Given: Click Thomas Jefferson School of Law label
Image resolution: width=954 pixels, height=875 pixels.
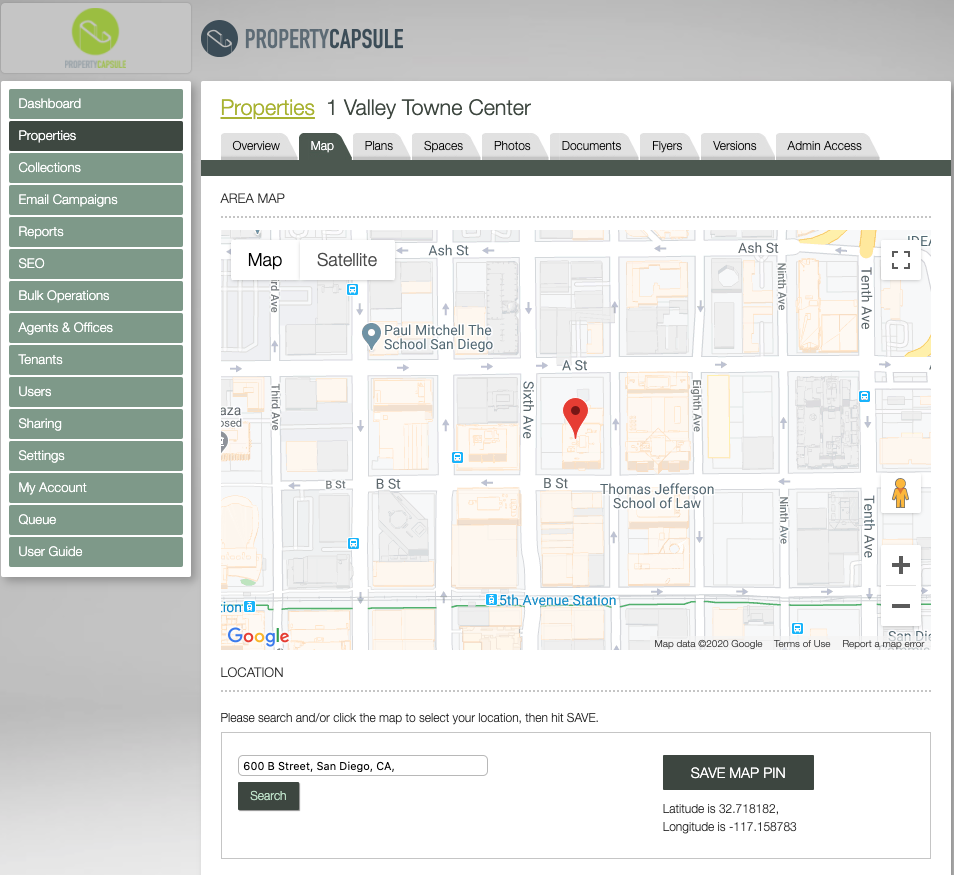Looking at the screenshot, I should click(x=657, y=497).
